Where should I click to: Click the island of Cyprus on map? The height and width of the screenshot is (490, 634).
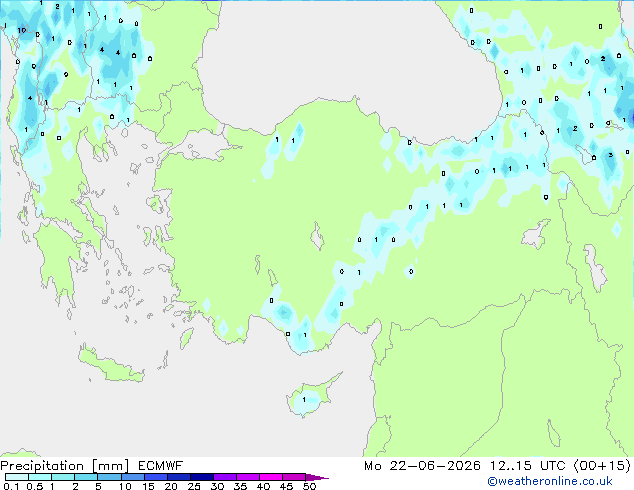[x=311, y=396]
